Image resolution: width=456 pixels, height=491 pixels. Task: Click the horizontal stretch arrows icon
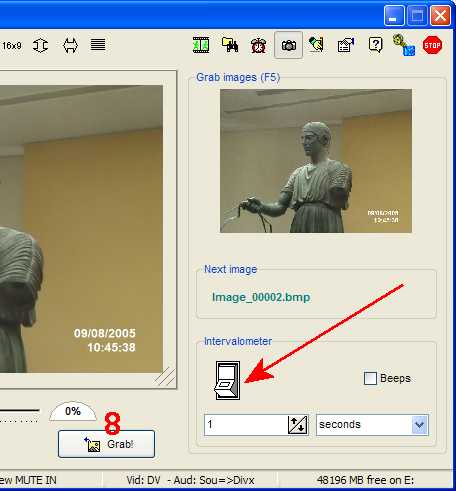pyautogui.click(x=70, y=45)
